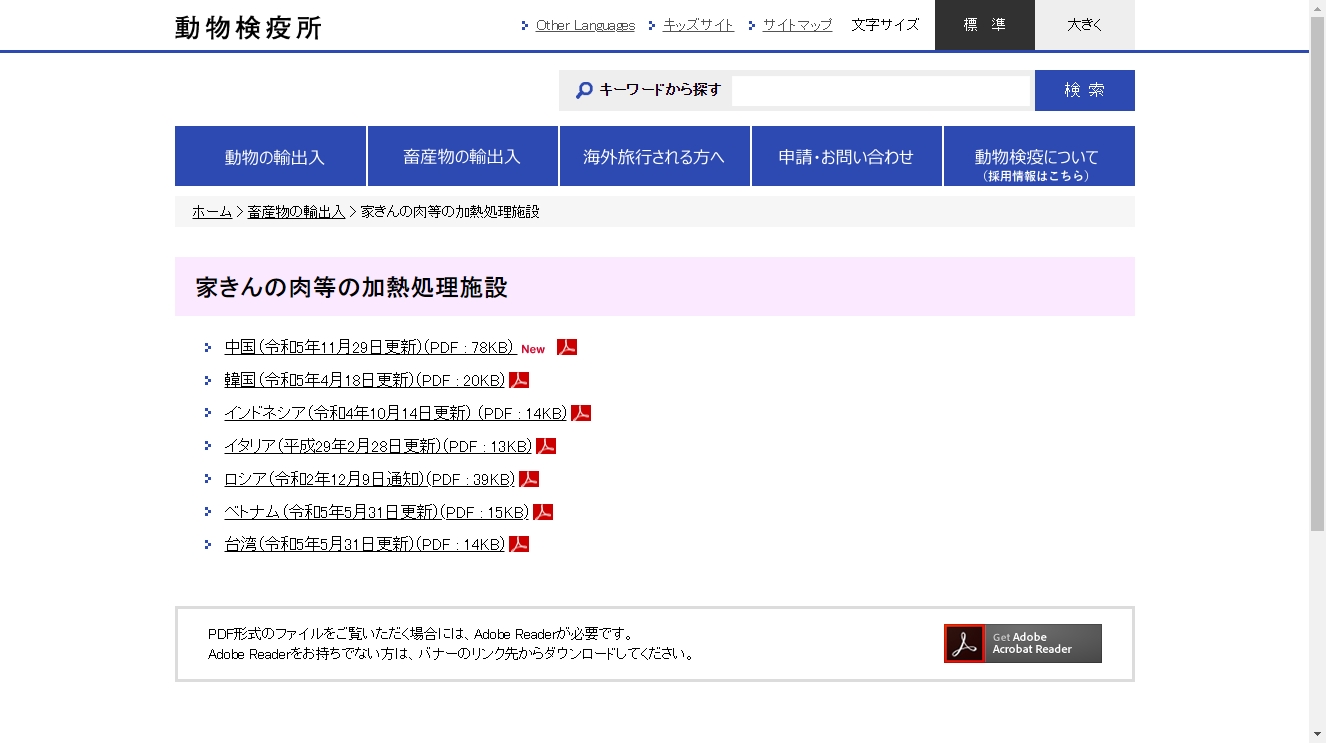
Task: Set text size to 標準
Action: coord(984,25)
